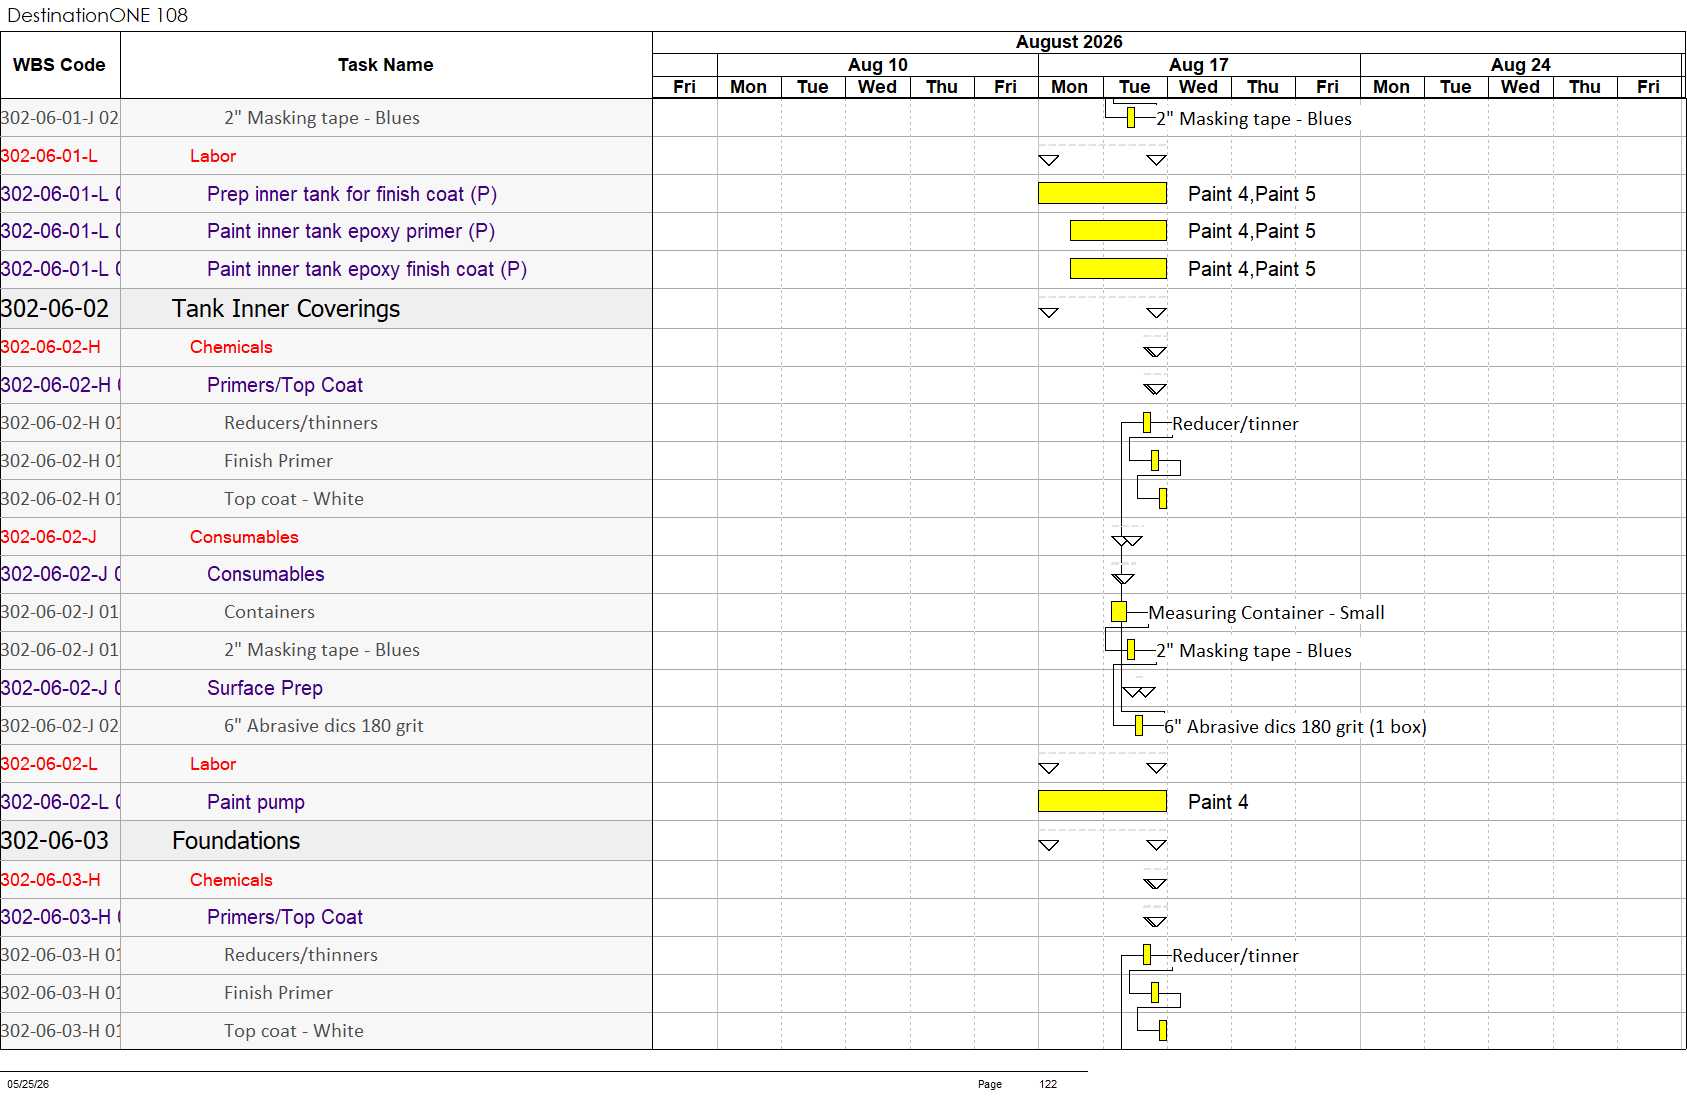Click the Paint inner tank epoxy finish coat bar
1687x1097 pixels.
(1118, 268)
